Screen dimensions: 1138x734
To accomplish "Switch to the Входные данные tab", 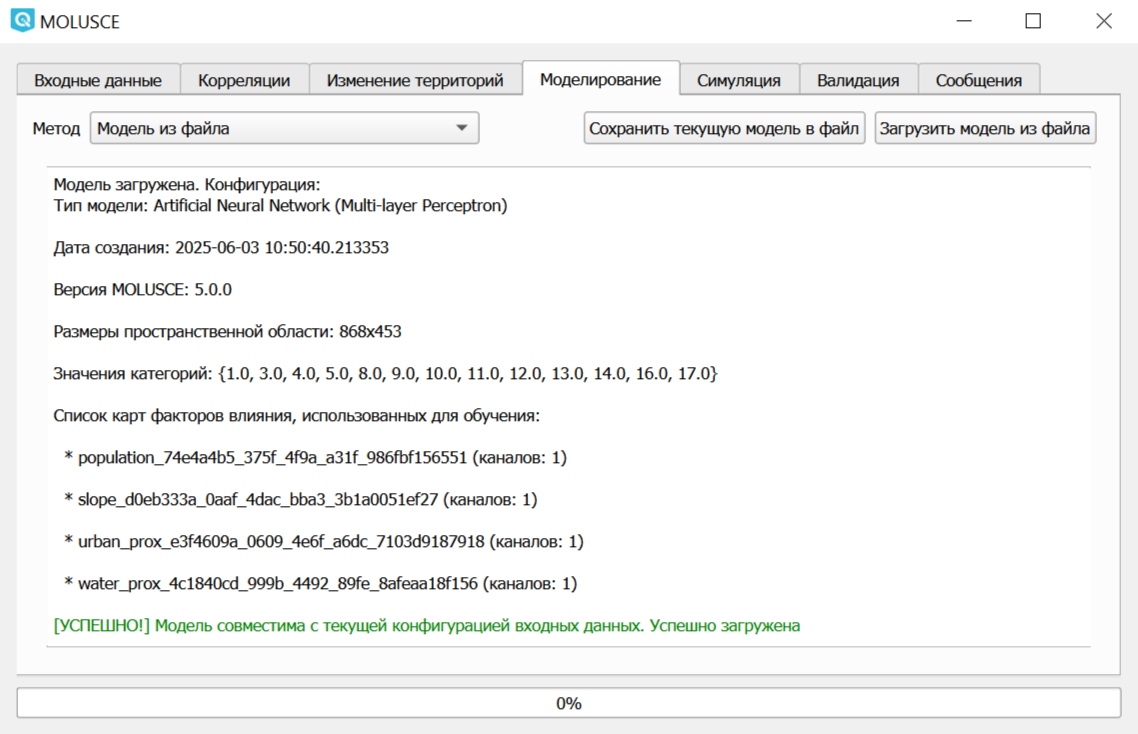I will tap(98, 80).
